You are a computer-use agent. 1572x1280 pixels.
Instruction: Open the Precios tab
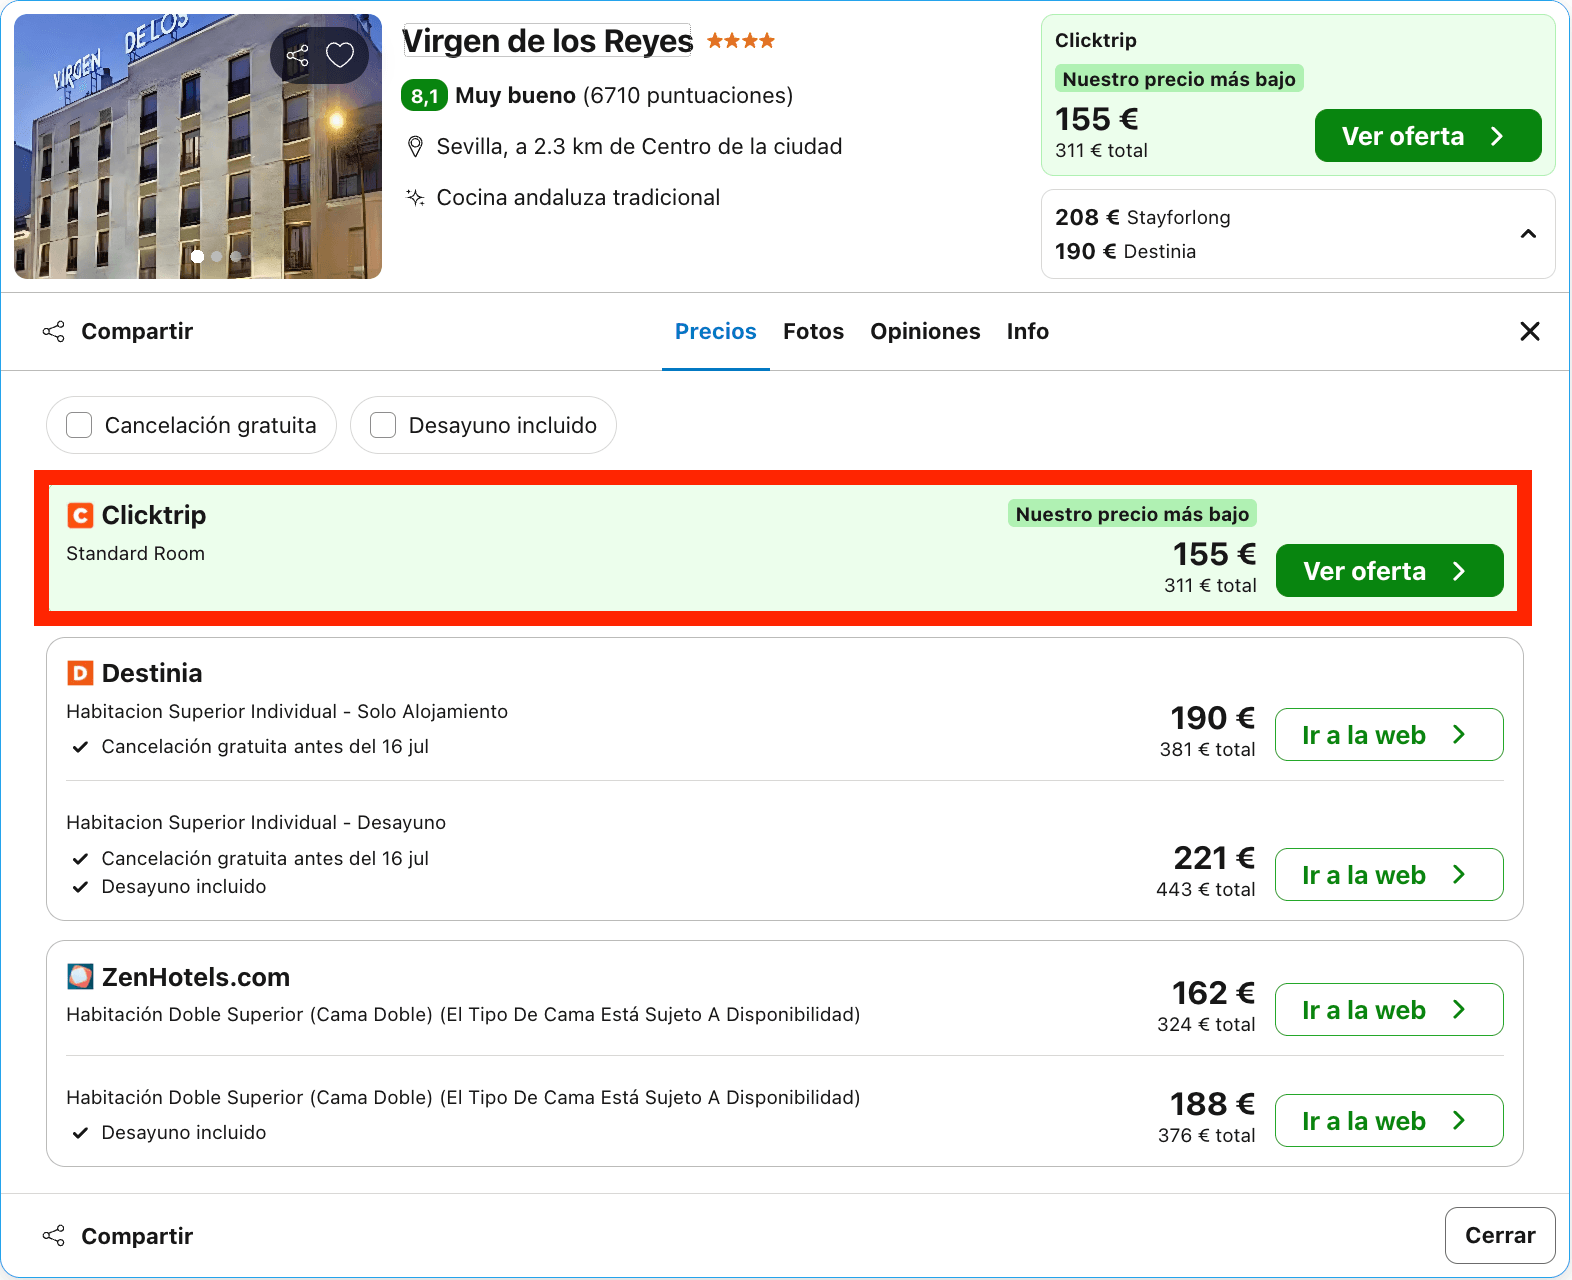[716, 331]
